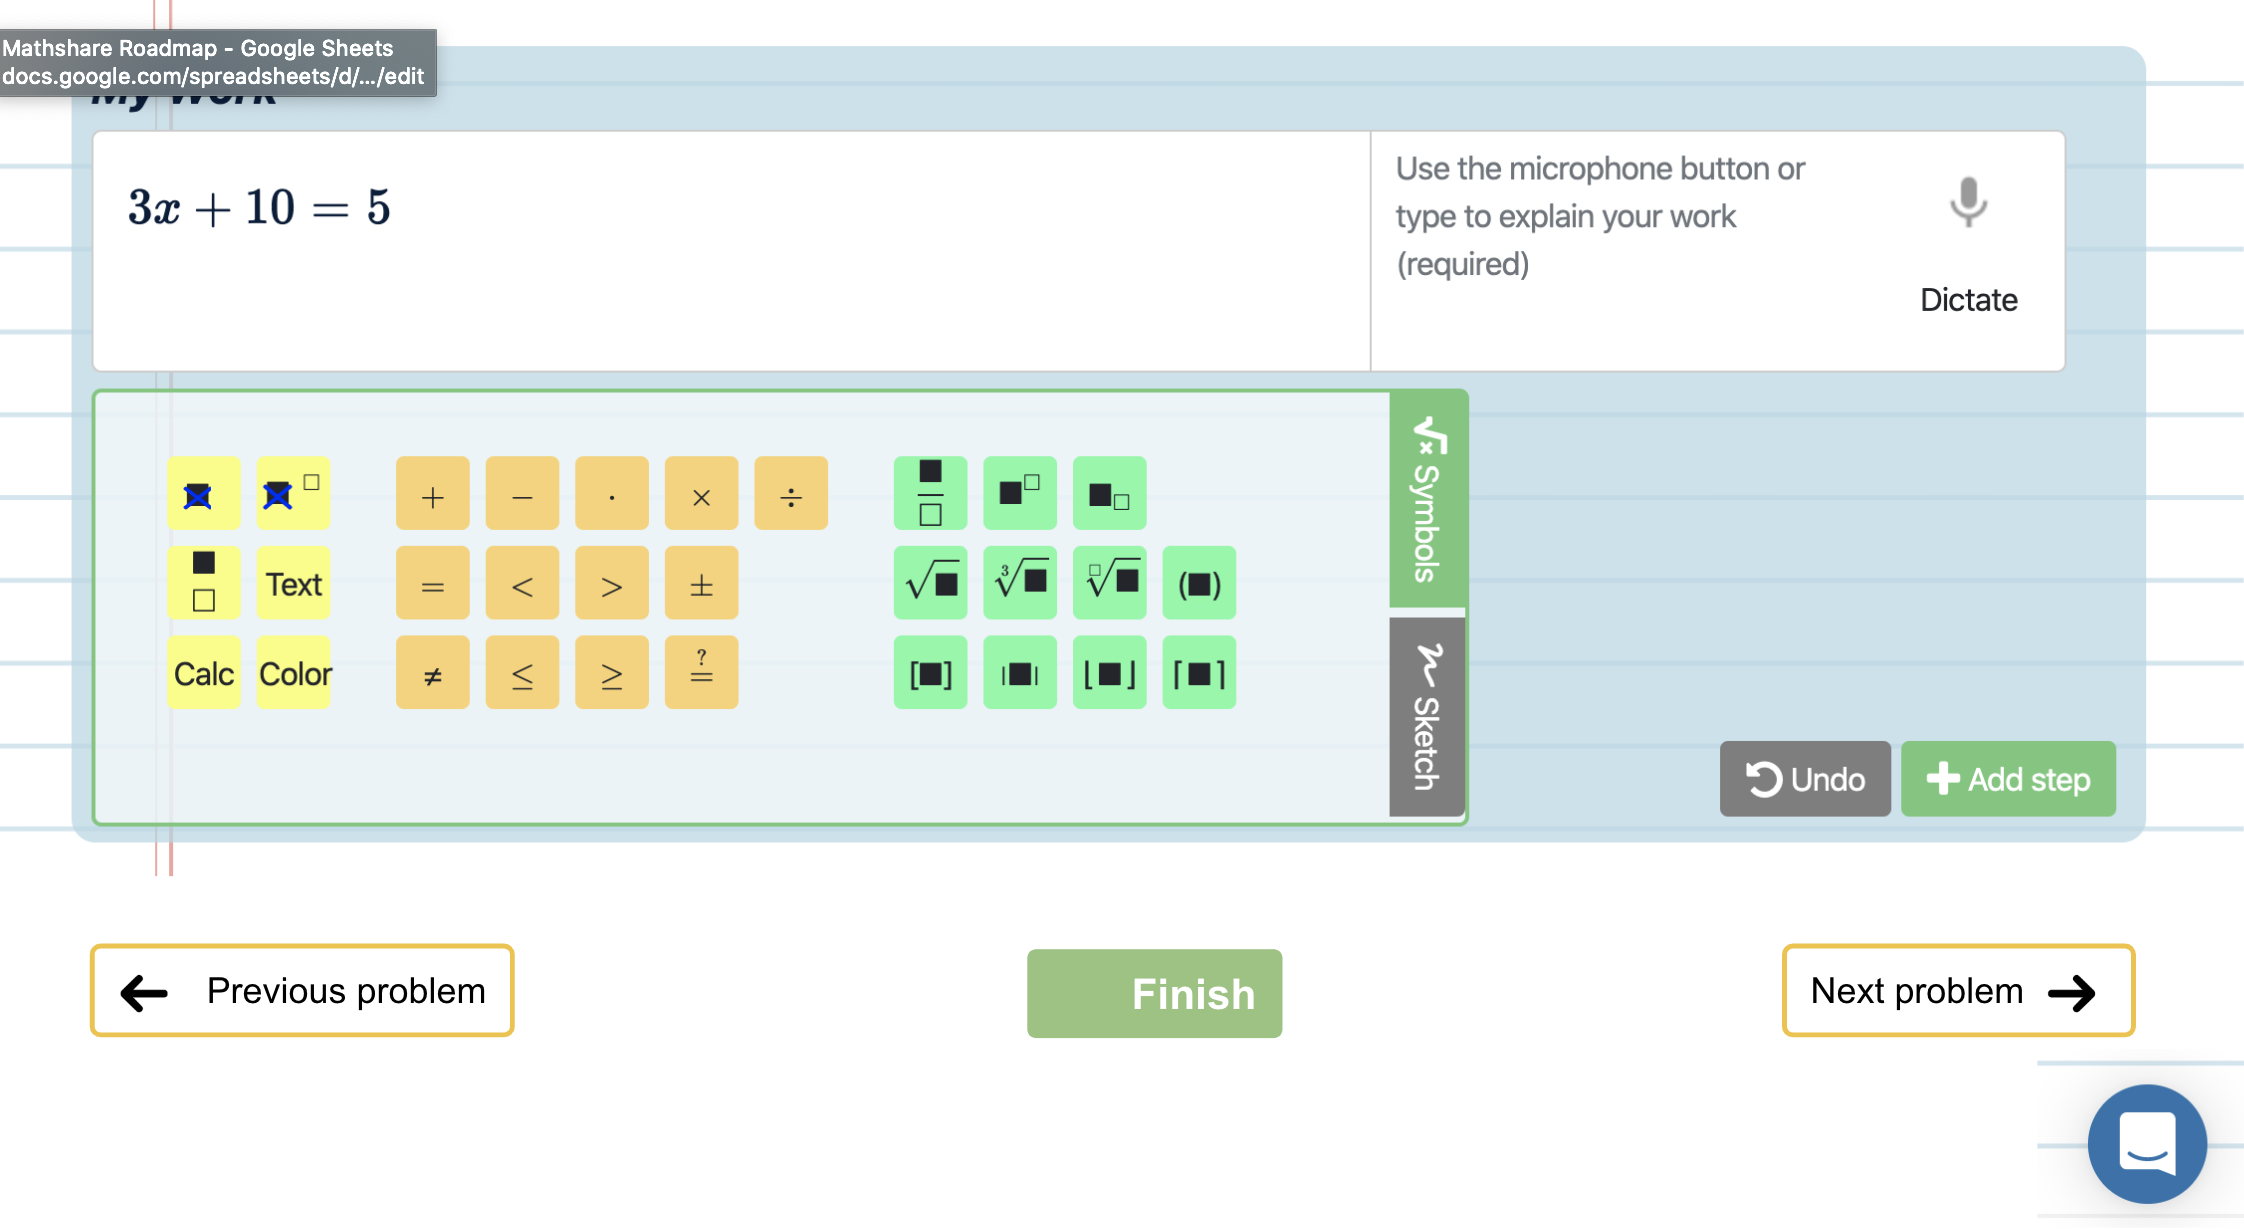Insert the square root symbol
The width and height of the screenshot is (2244, 1230).
(x=929, y=583)
